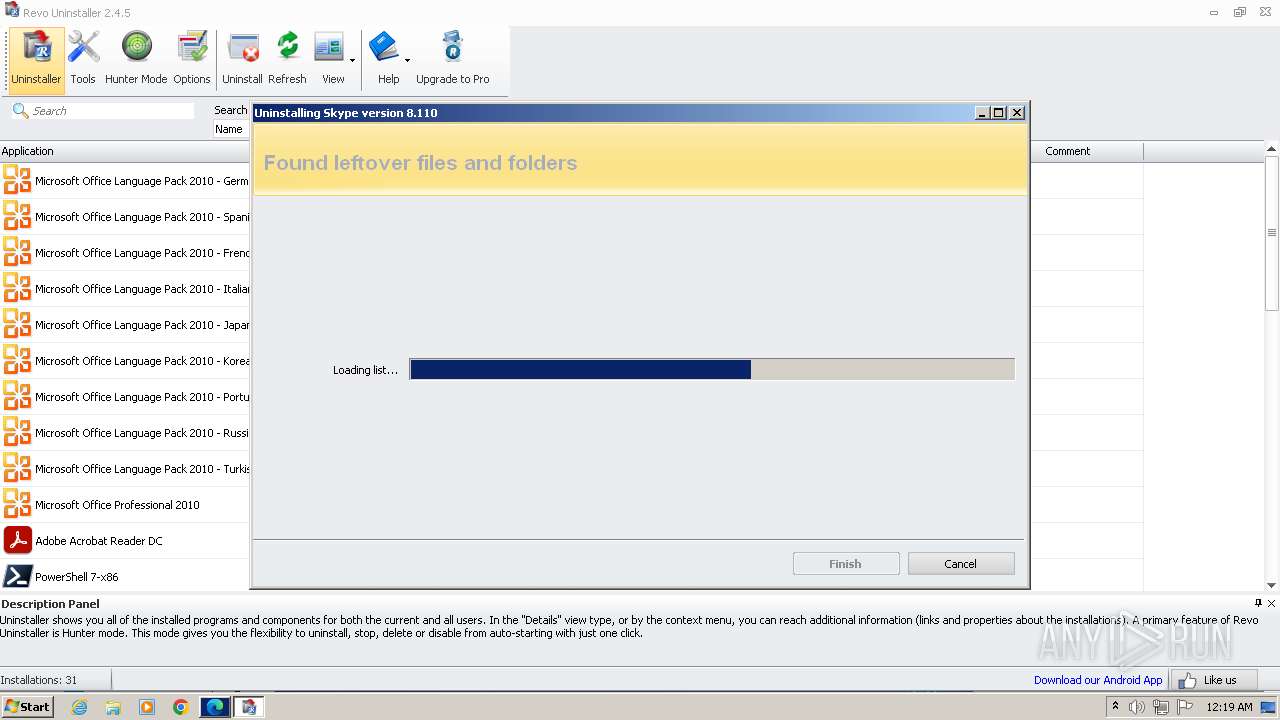1280x720 pixels.
Task: Restore the Revo Uninstaller main window
Action: (x=1240, y=13)
